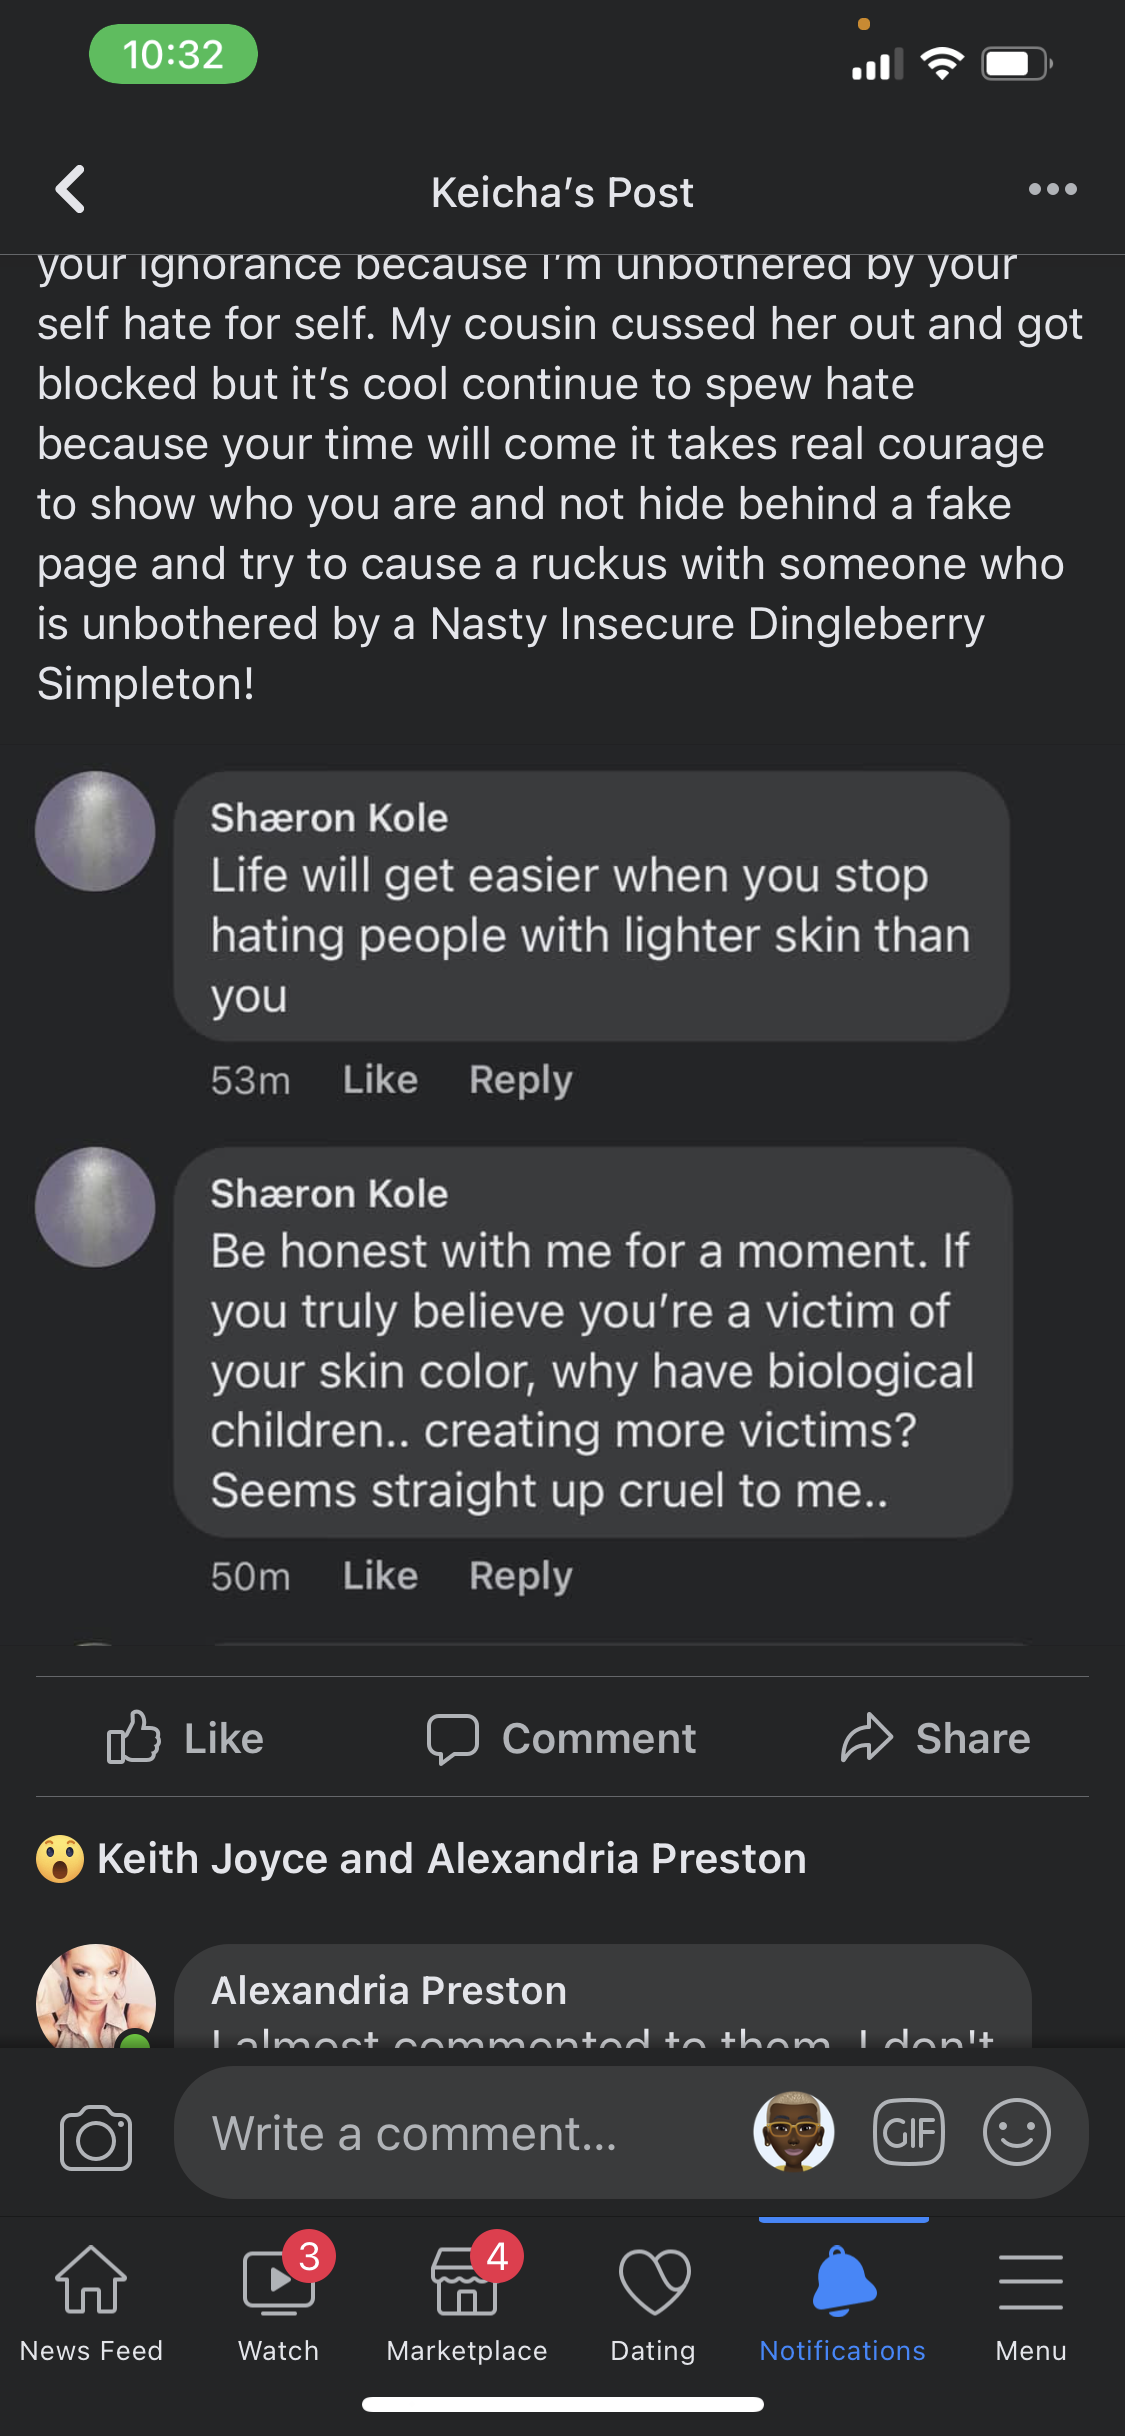This screenshot has height=2436, width=1125.
Task: Open the emoji smiley picker
Action: (1016, 2132)
